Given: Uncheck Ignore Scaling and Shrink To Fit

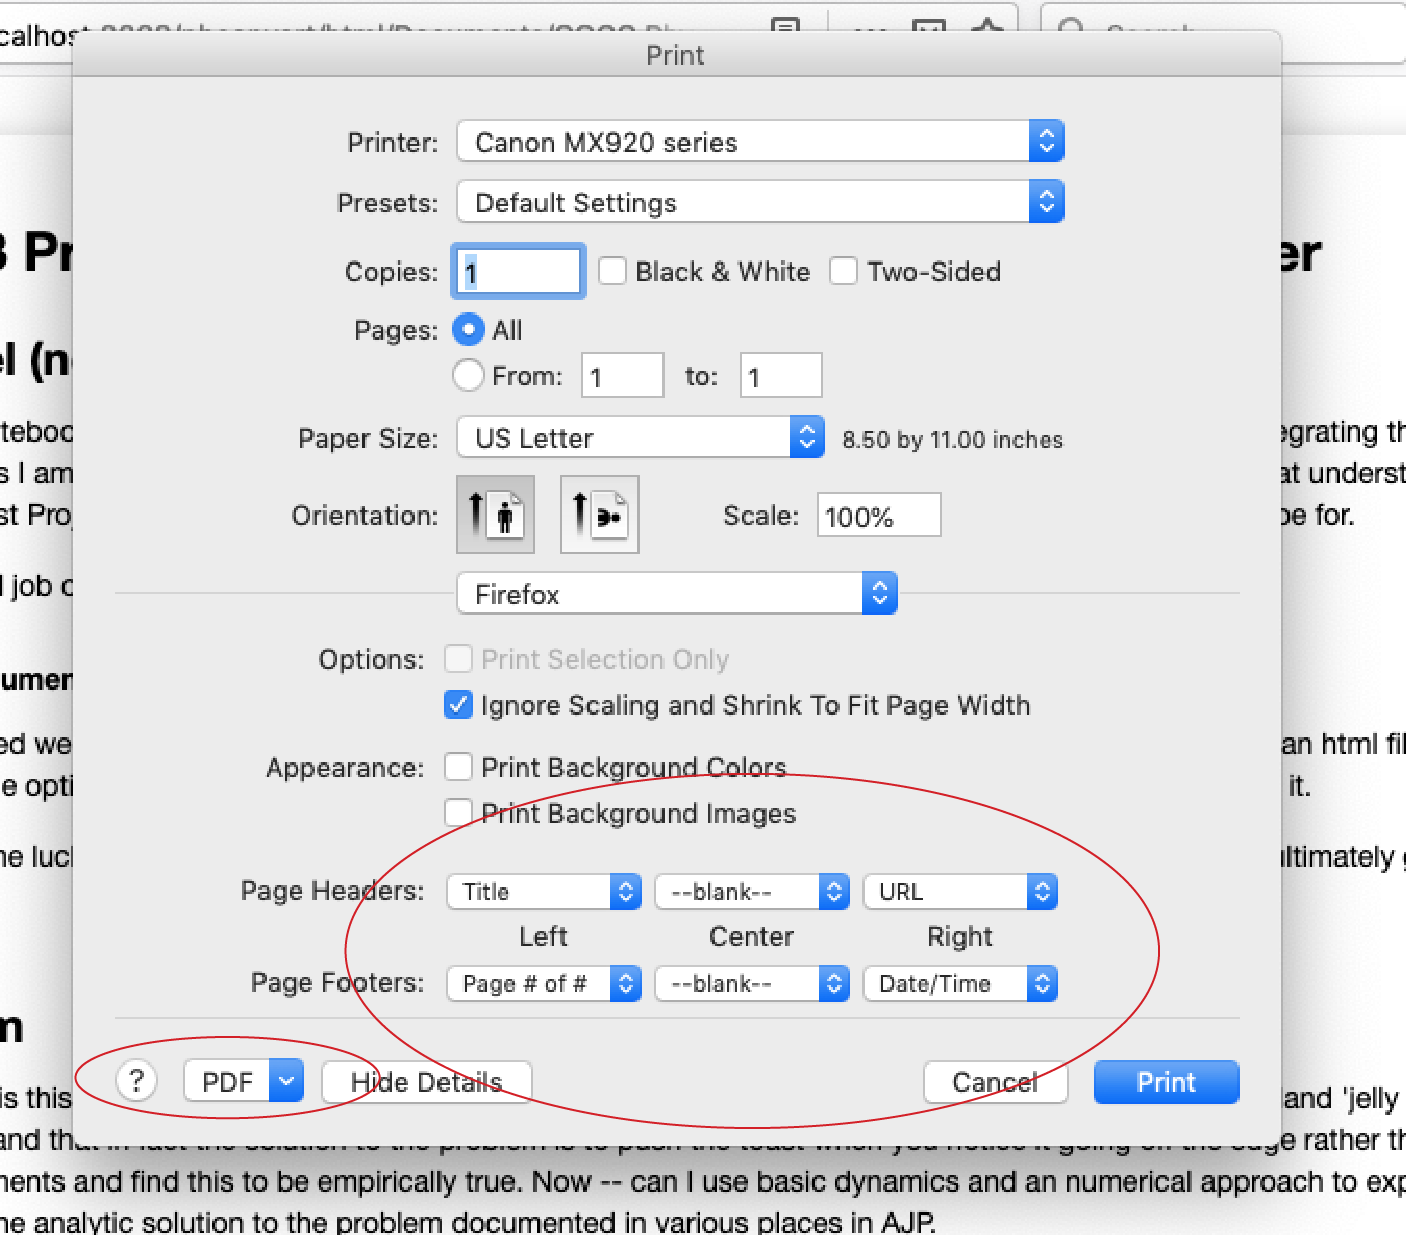Looking at the screenshot, I should (x=458, y=705).
